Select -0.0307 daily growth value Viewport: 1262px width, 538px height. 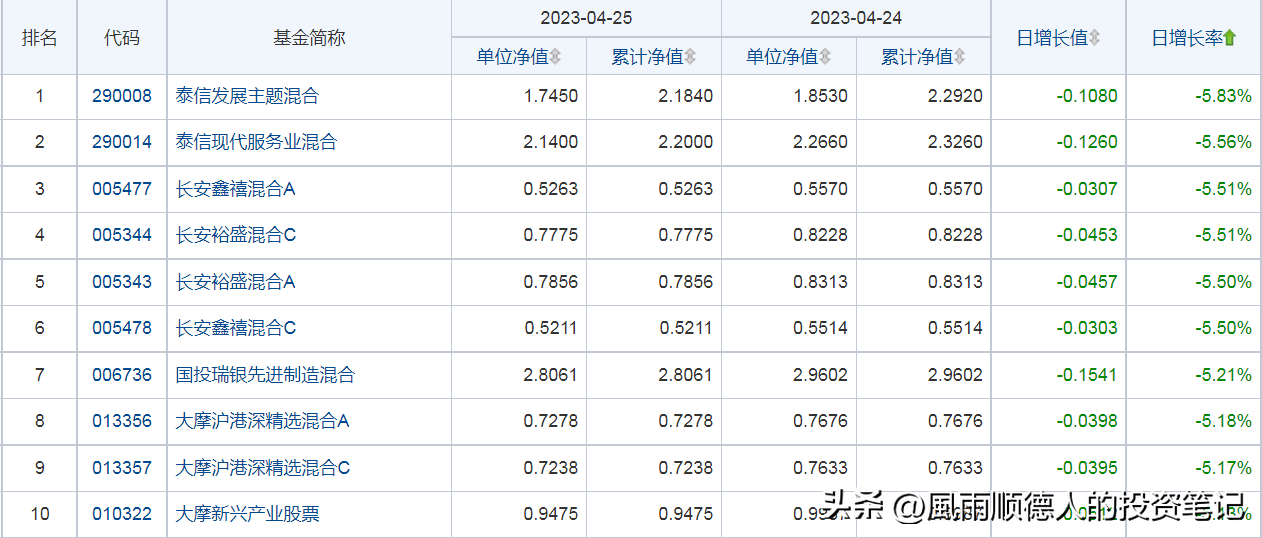[1087, 189]
